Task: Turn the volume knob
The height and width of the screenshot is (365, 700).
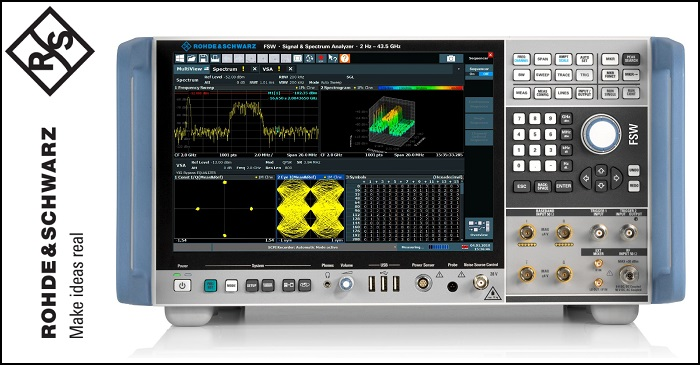Action: click(346, 284)
